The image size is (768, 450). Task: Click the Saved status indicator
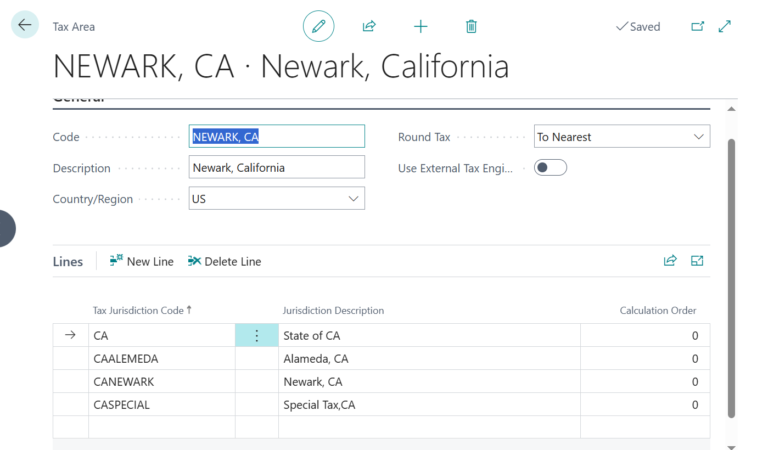[x=638, y=26]
